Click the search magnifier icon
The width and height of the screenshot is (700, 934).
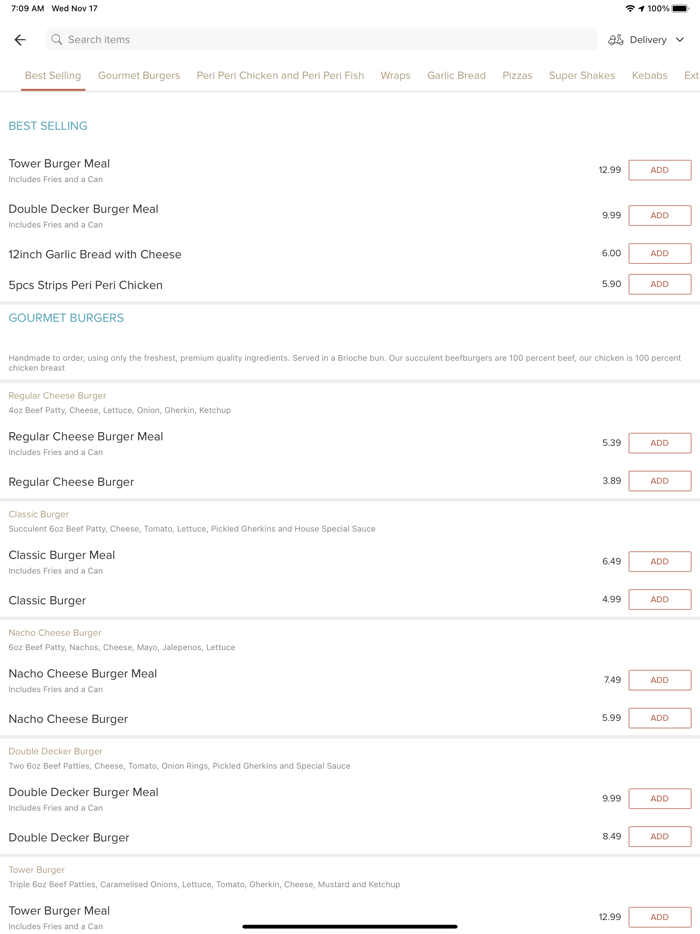point(57,40)
